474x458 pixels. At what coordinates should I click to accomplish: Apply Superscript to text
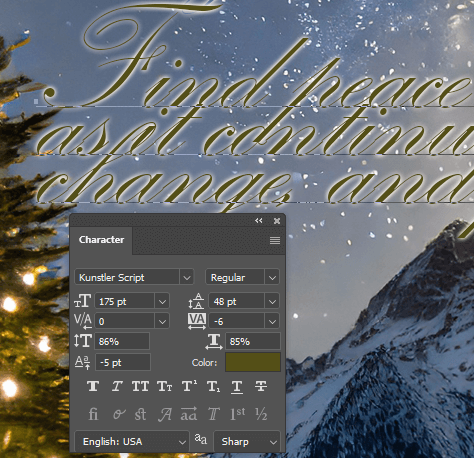click(189, 386)
